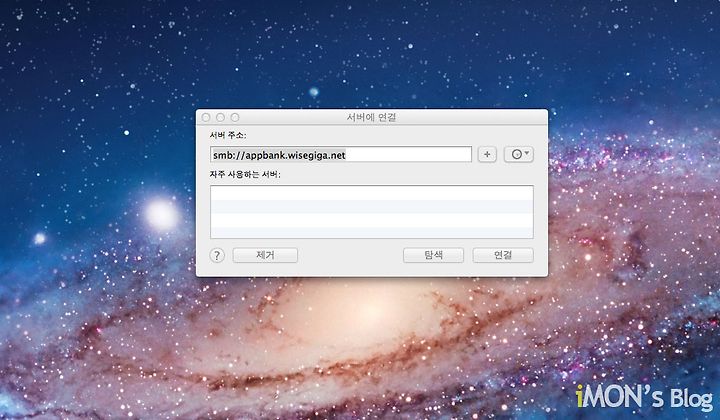Add server address to favorites with plus button
Image resolution: width=720 pixels, height=420 pixels.
tap(487, 155)
